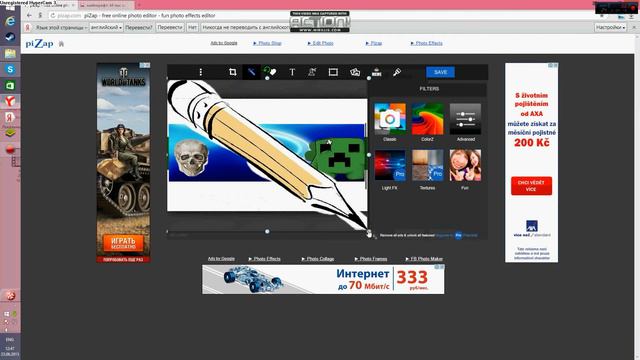
Task: Select the Paint brush tool
Action: (x=397, y=72)
